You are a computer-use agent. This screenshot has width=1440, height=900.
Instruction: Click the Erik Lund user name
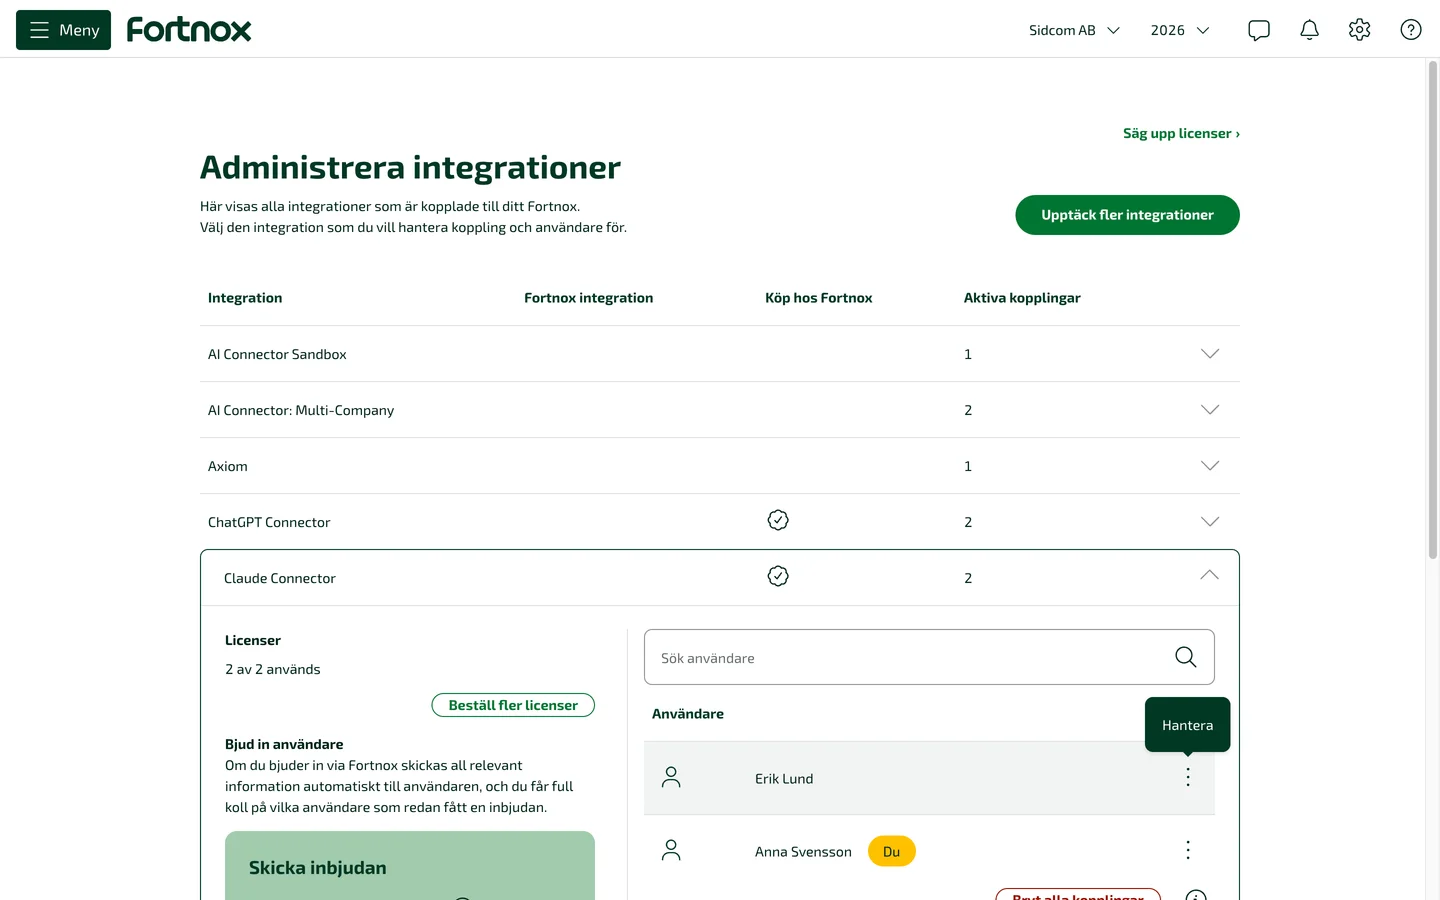click(784, 779)
